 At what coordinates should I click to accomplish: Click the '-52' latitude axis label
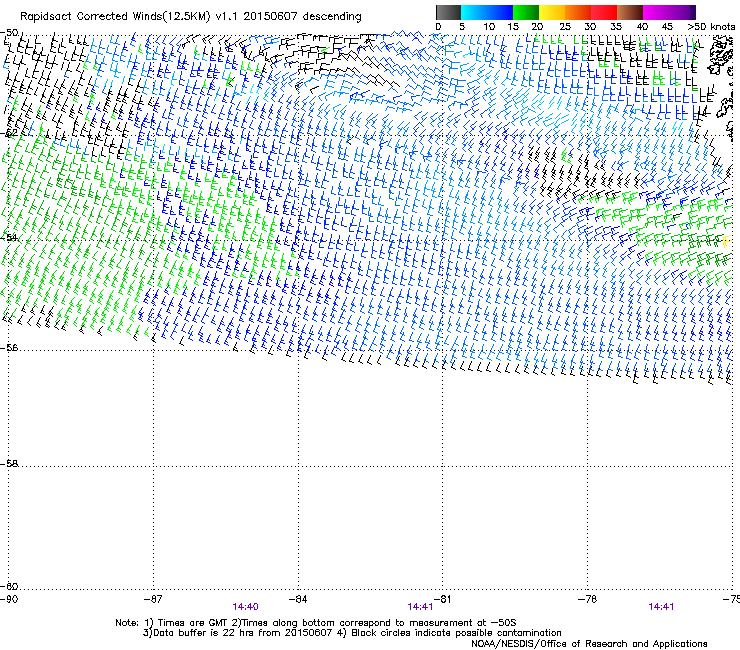point(9,133)
